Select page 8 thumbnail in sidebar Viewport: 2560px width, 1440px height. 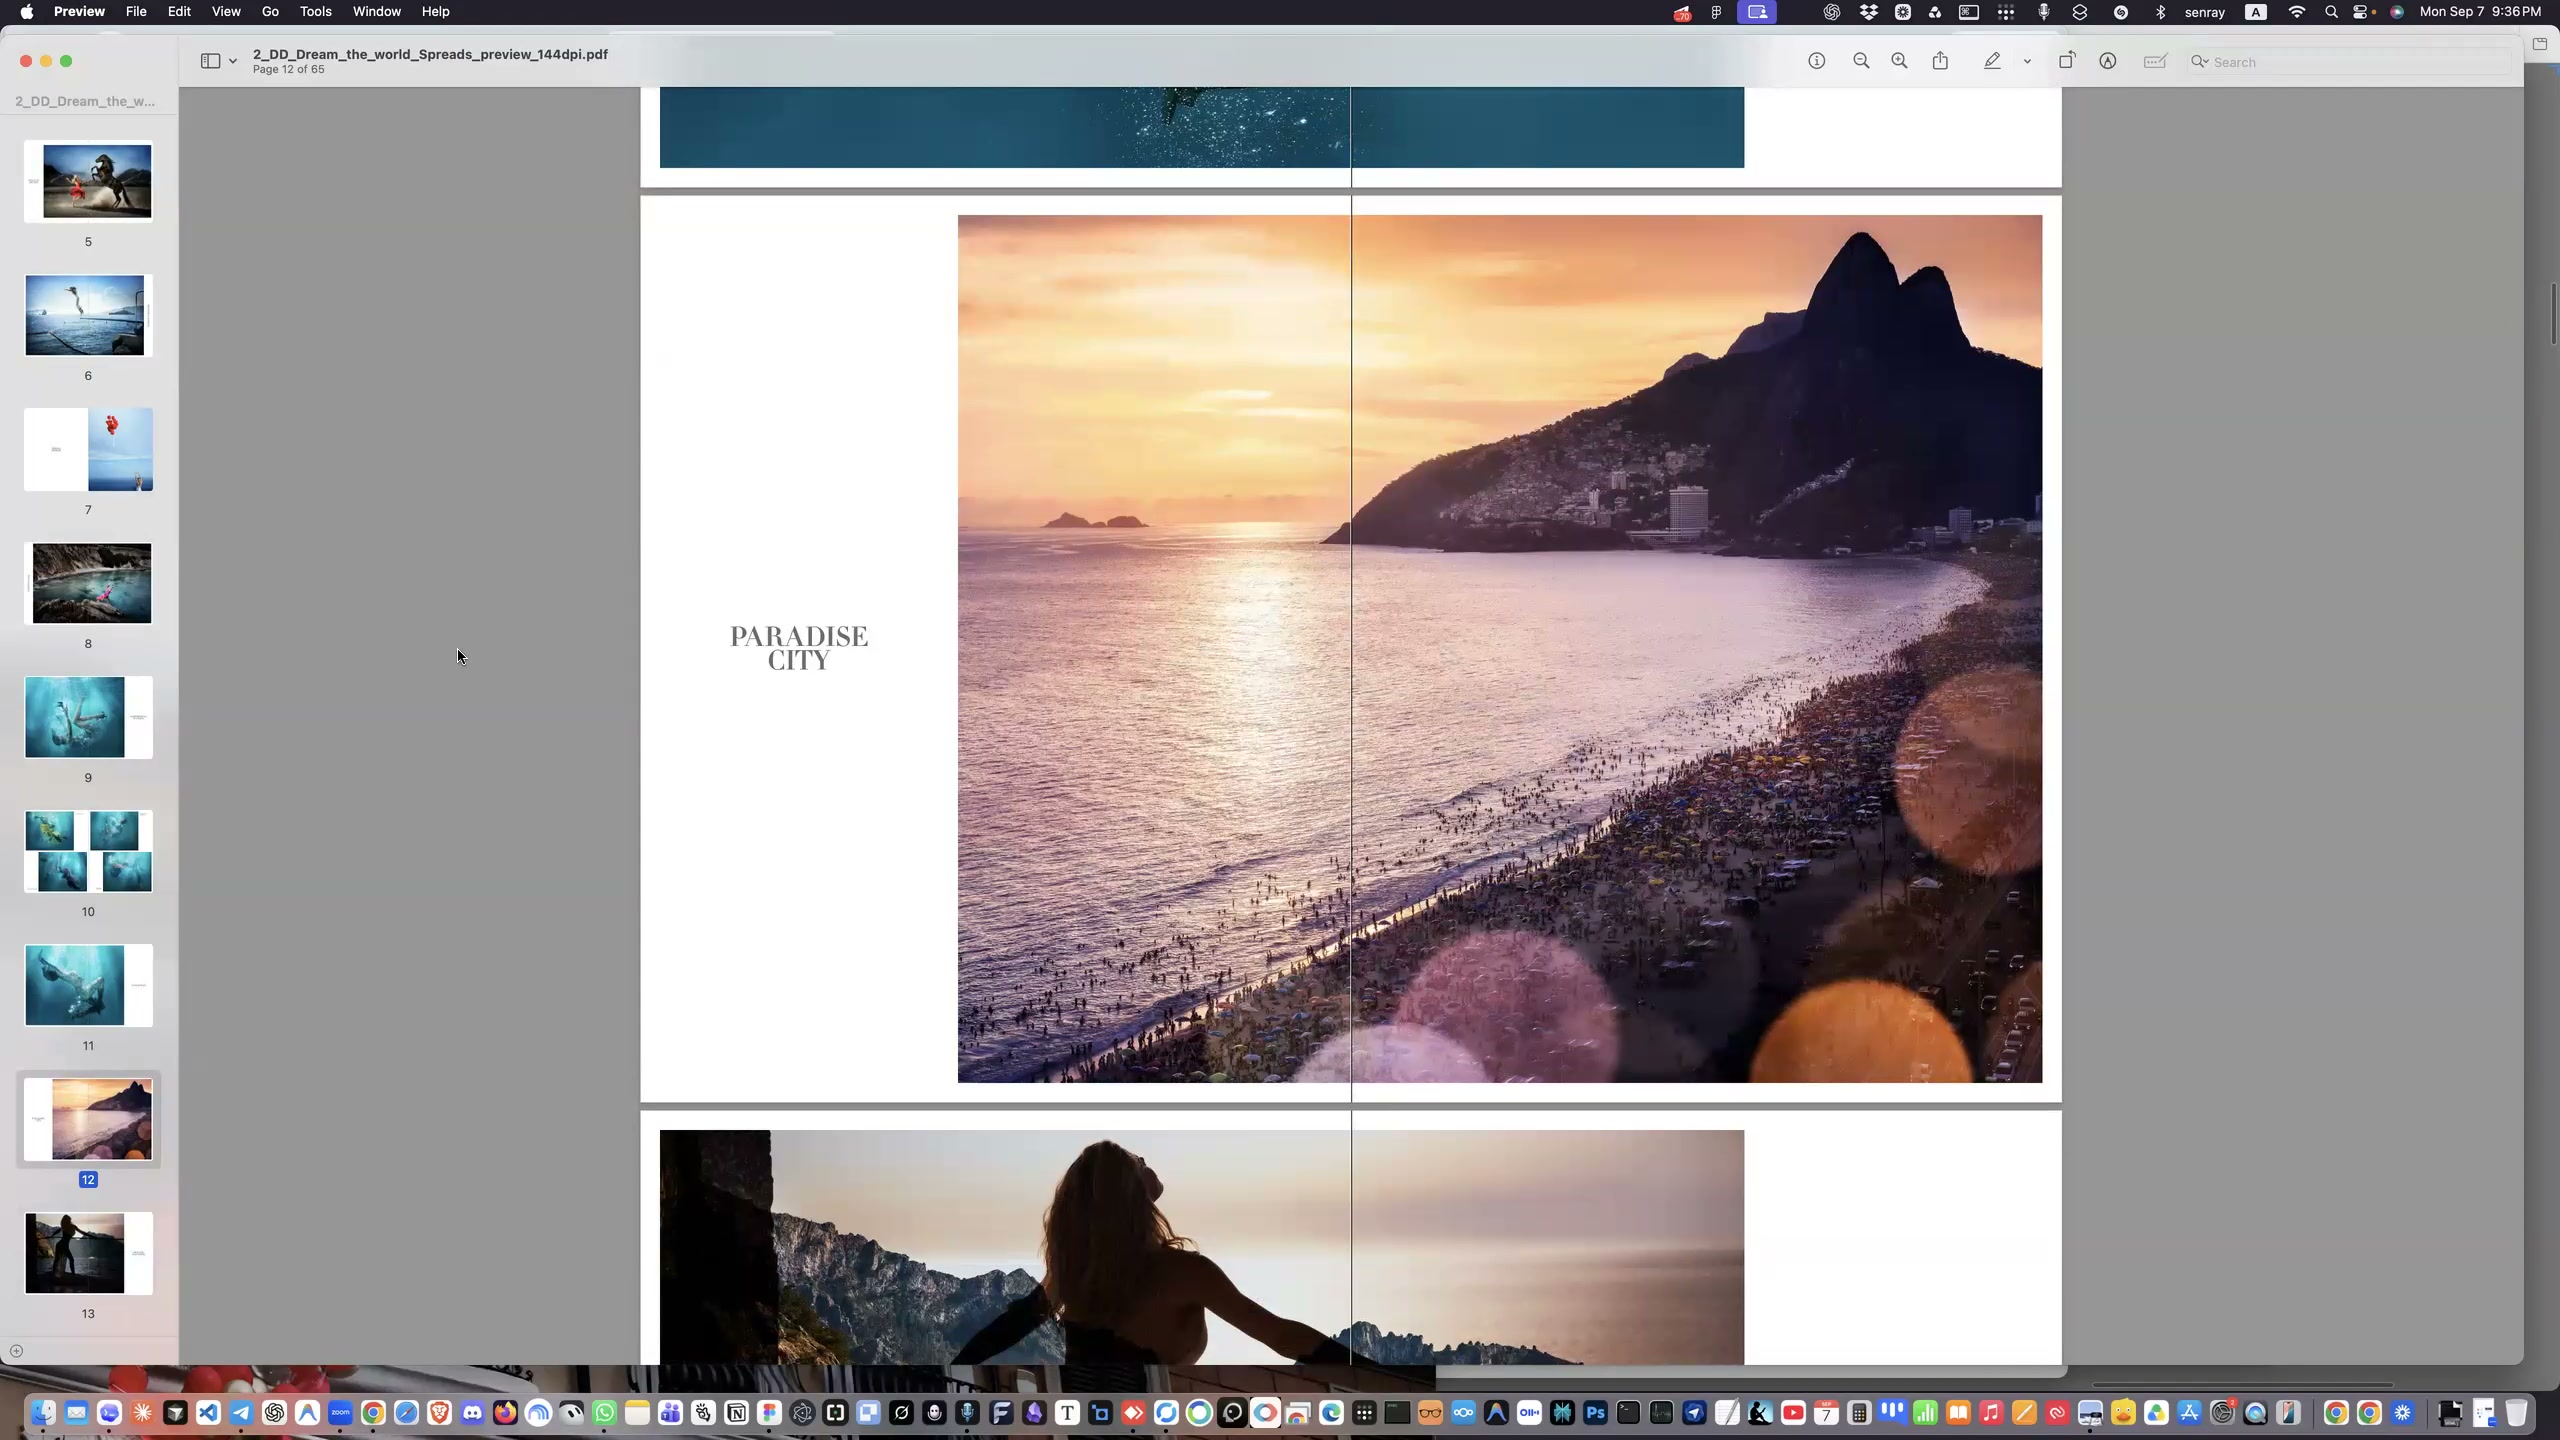pos(89,584)
